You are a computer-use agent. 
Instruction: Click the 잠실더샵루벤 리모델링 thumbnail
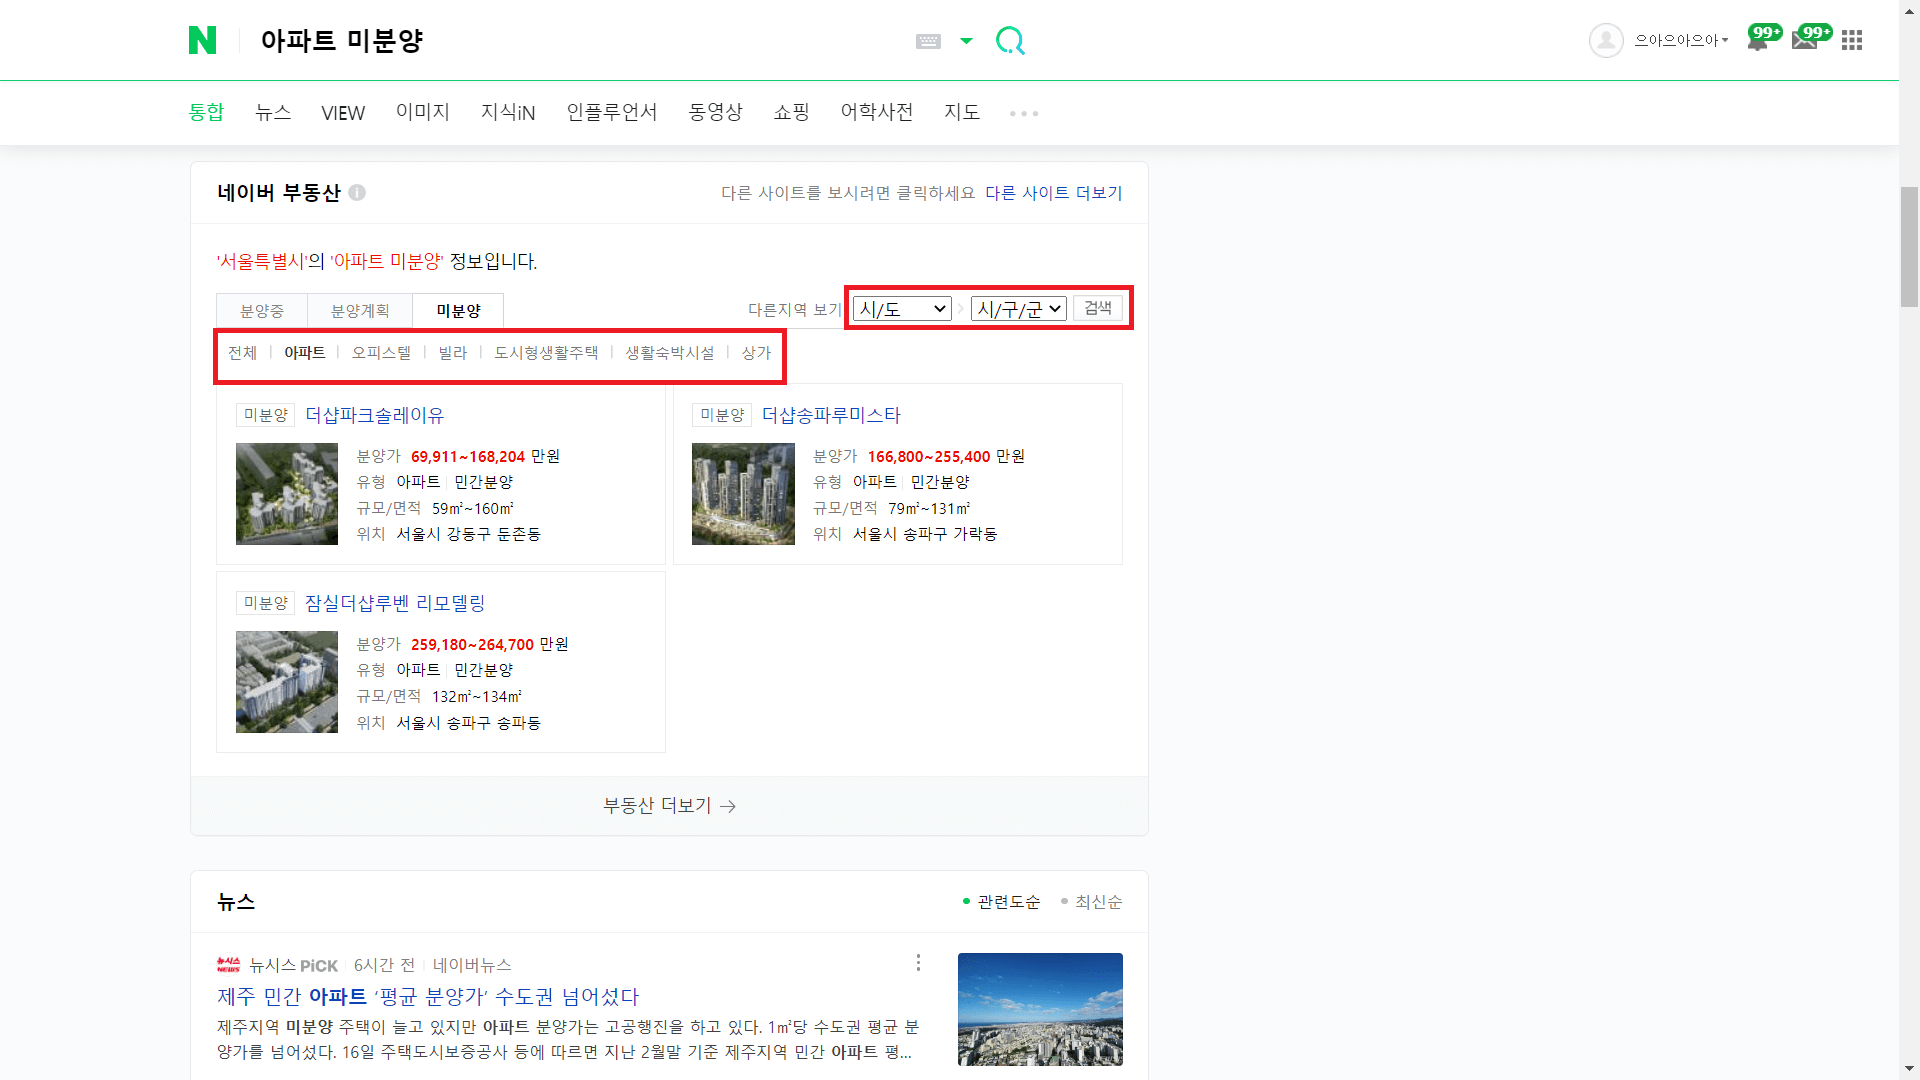click(287, 682)
